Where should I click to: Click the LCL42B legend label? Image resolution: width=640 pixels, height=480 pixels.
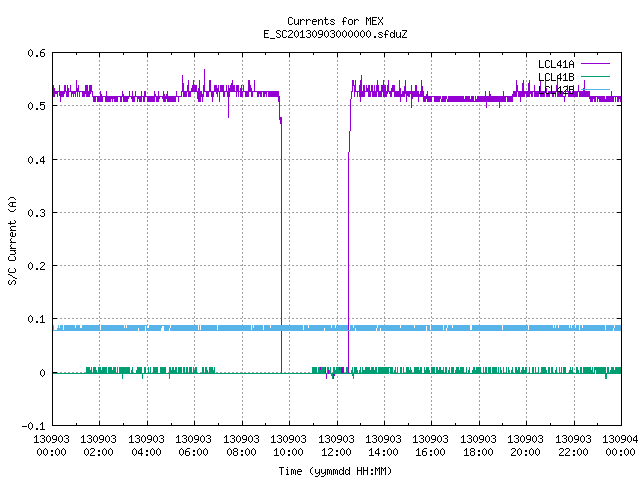pos(556,90)
